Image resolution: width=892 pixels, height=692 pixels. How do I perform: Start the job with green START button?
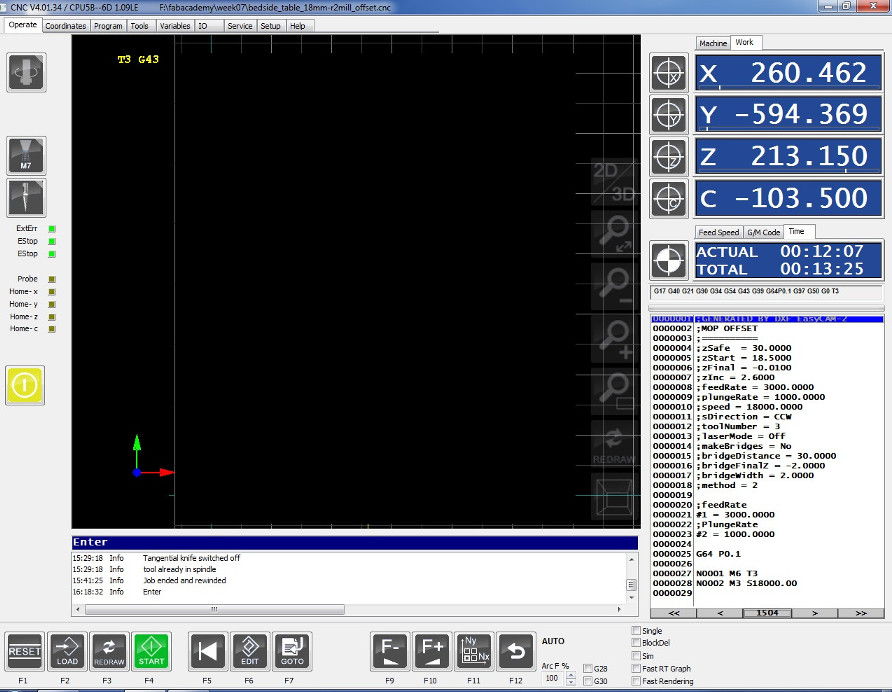point(151,651)
